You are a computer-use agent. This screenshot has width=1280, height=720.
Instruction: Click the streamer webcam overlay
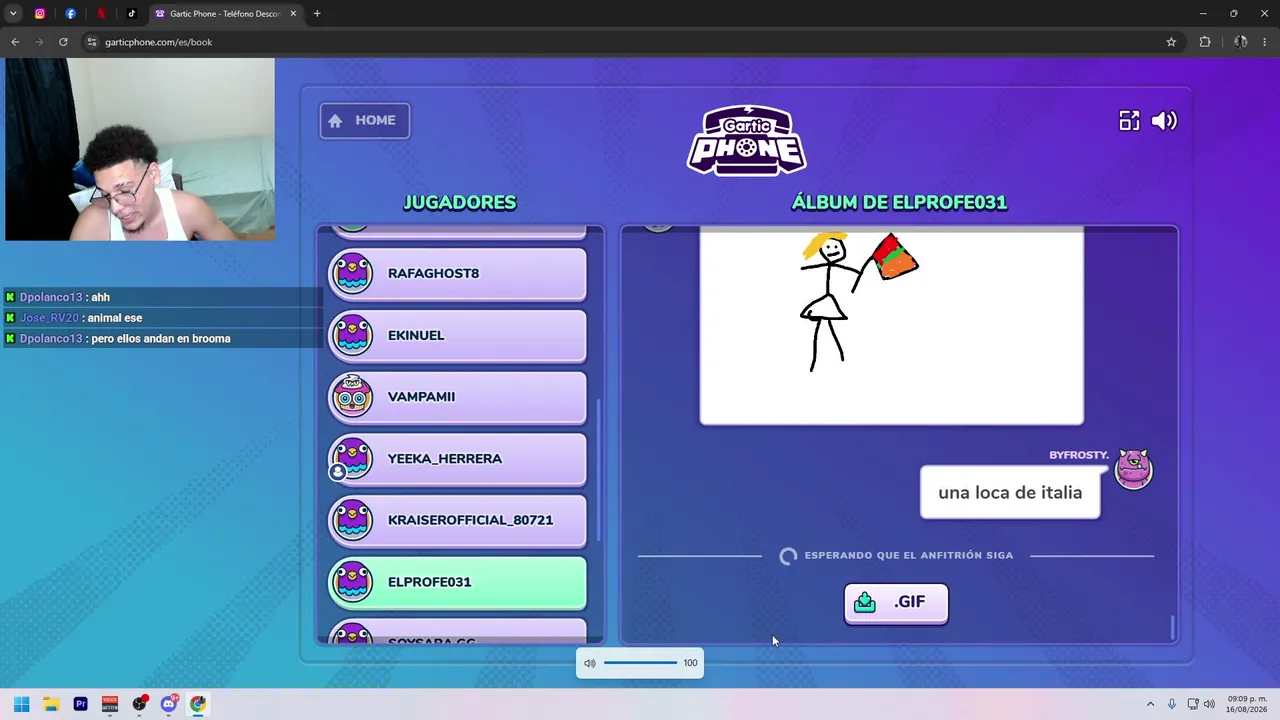pos(139,149)
